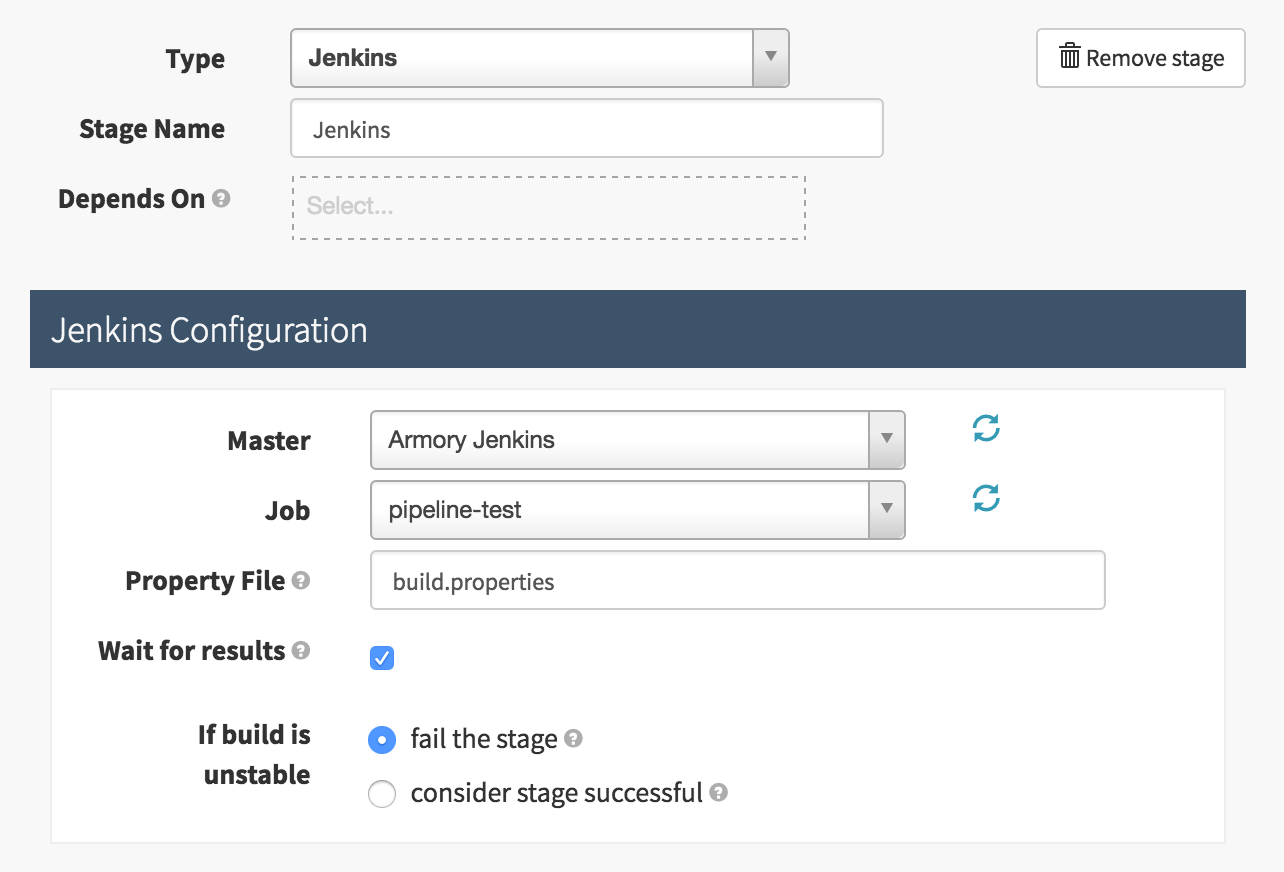Click the Remove stage button

[x=1140, y=58]
